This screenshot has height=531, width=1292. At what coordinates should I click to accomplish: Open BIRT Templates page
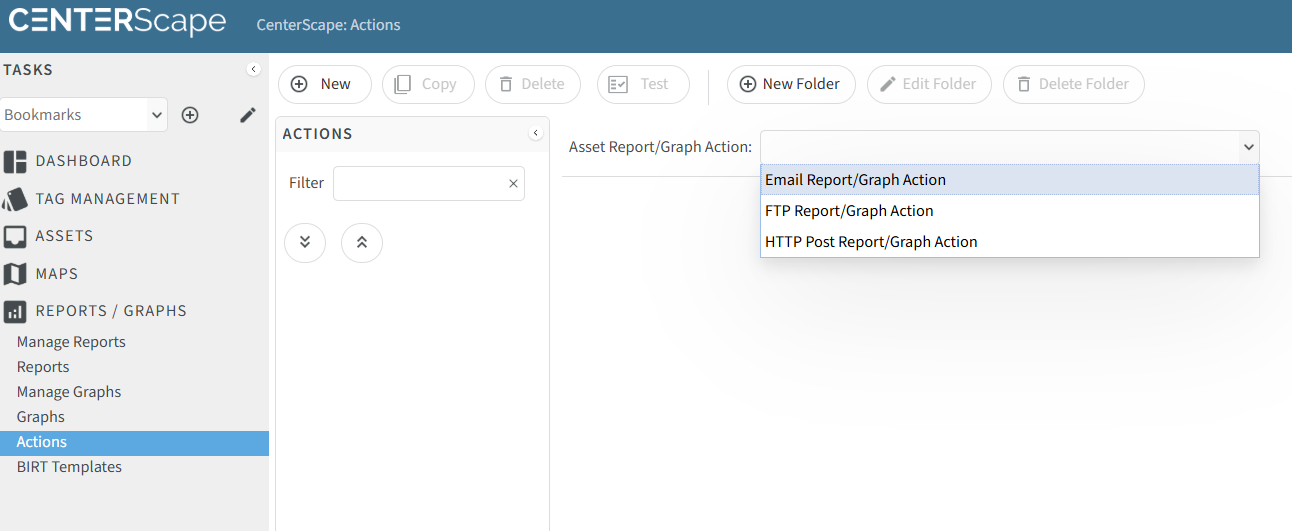[69, 467]
